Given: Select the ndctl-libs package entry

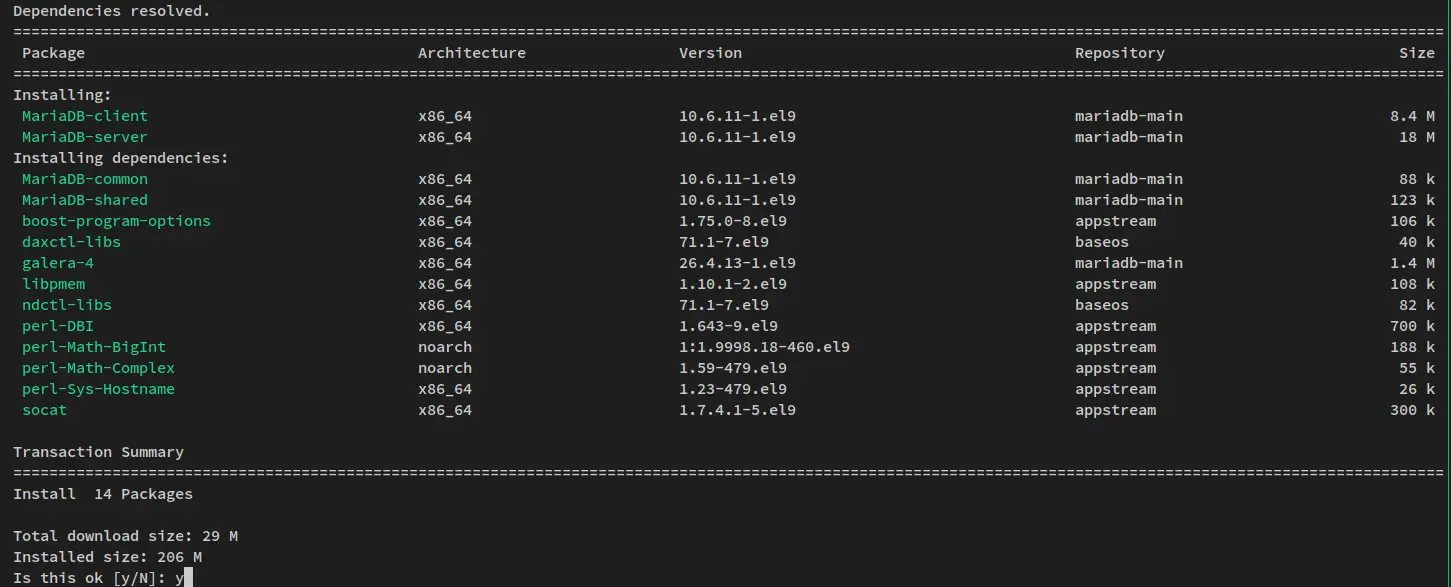Looking at the screenshot, I should click(67, 305).
